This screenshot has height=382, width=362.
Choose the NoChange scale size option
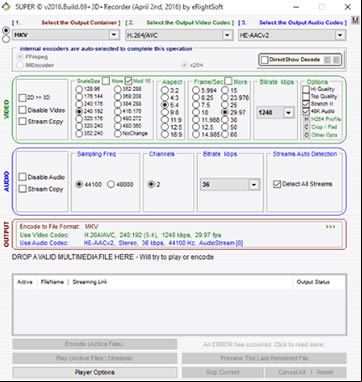click(117, 134)
